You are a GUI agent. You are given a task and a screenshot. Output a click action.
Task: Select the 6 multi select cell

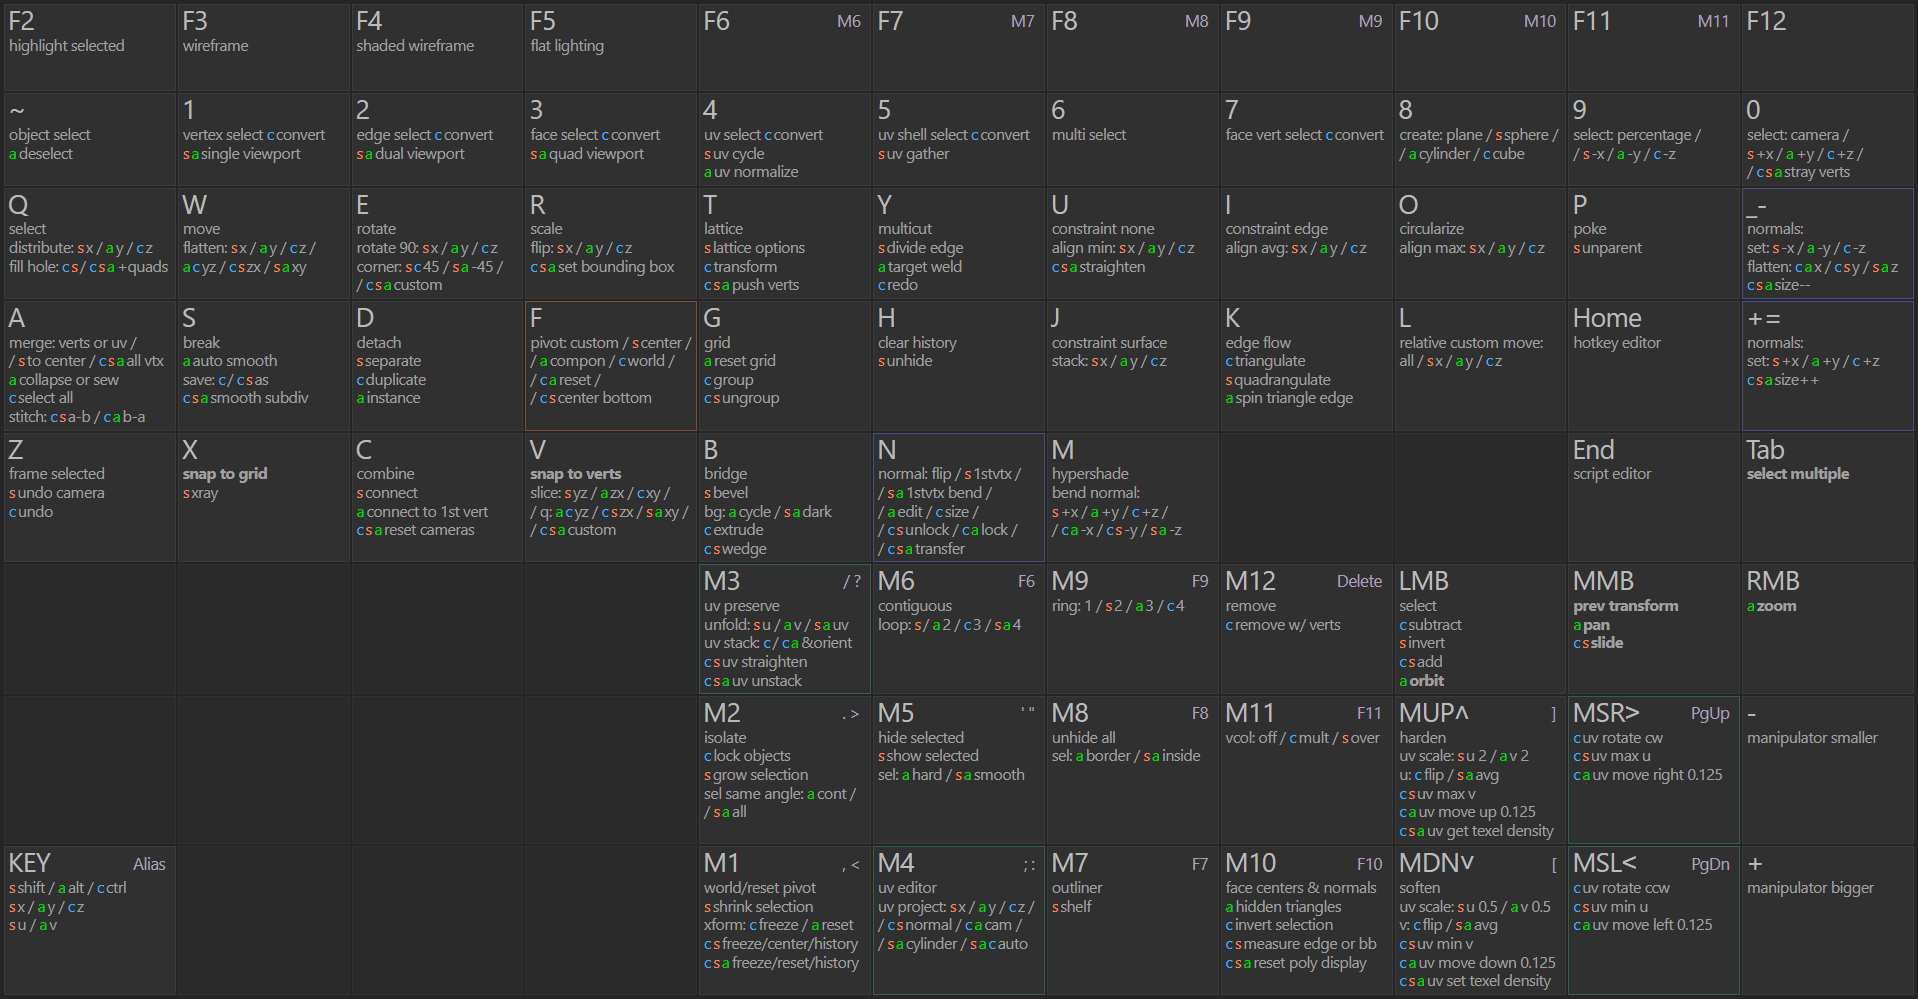tap(1132, 139)
